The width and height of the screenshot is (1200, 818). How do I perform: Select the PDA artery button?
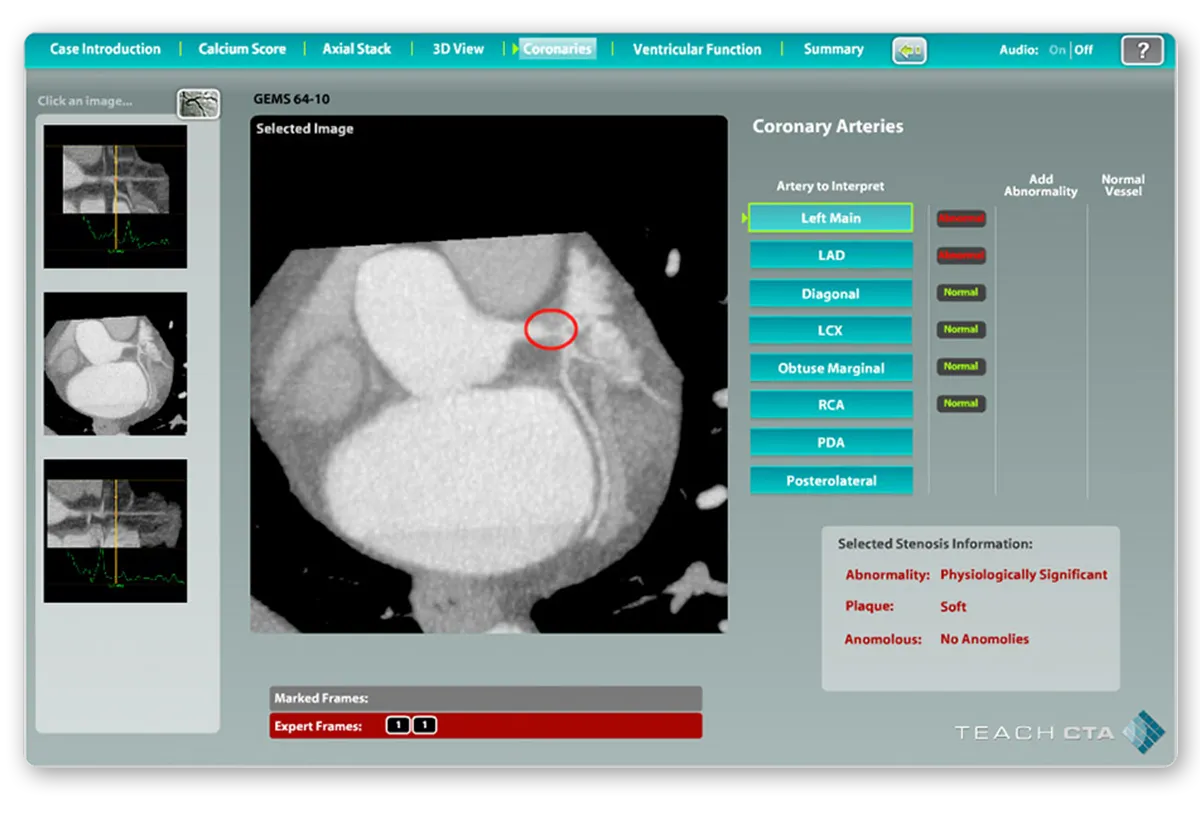click(x=831, y=443)
